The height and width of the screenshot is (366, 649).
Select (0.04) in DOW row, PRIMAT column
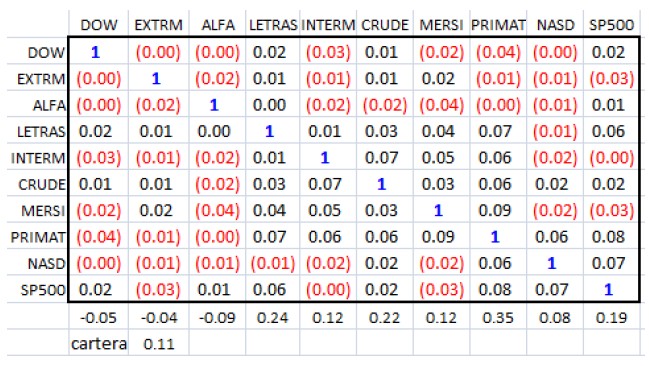(x=498, y=52)
